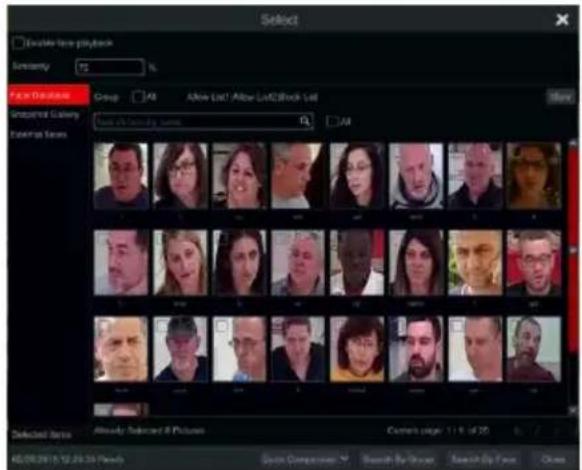The image size is (582, 470).
Task: Select third-row grey-haired man, first thumbnail
Action: (121, 349)
